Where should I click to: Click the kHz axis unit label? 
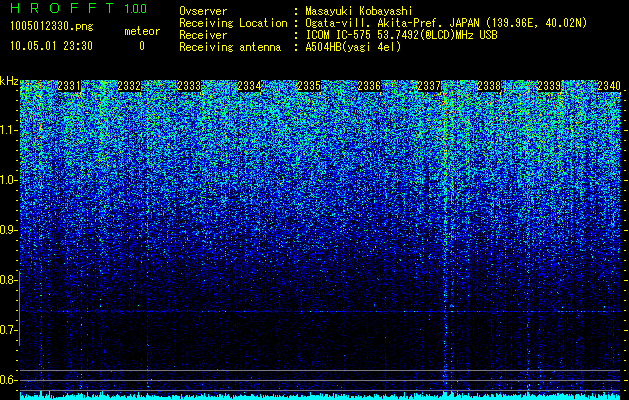pos(9,81)
